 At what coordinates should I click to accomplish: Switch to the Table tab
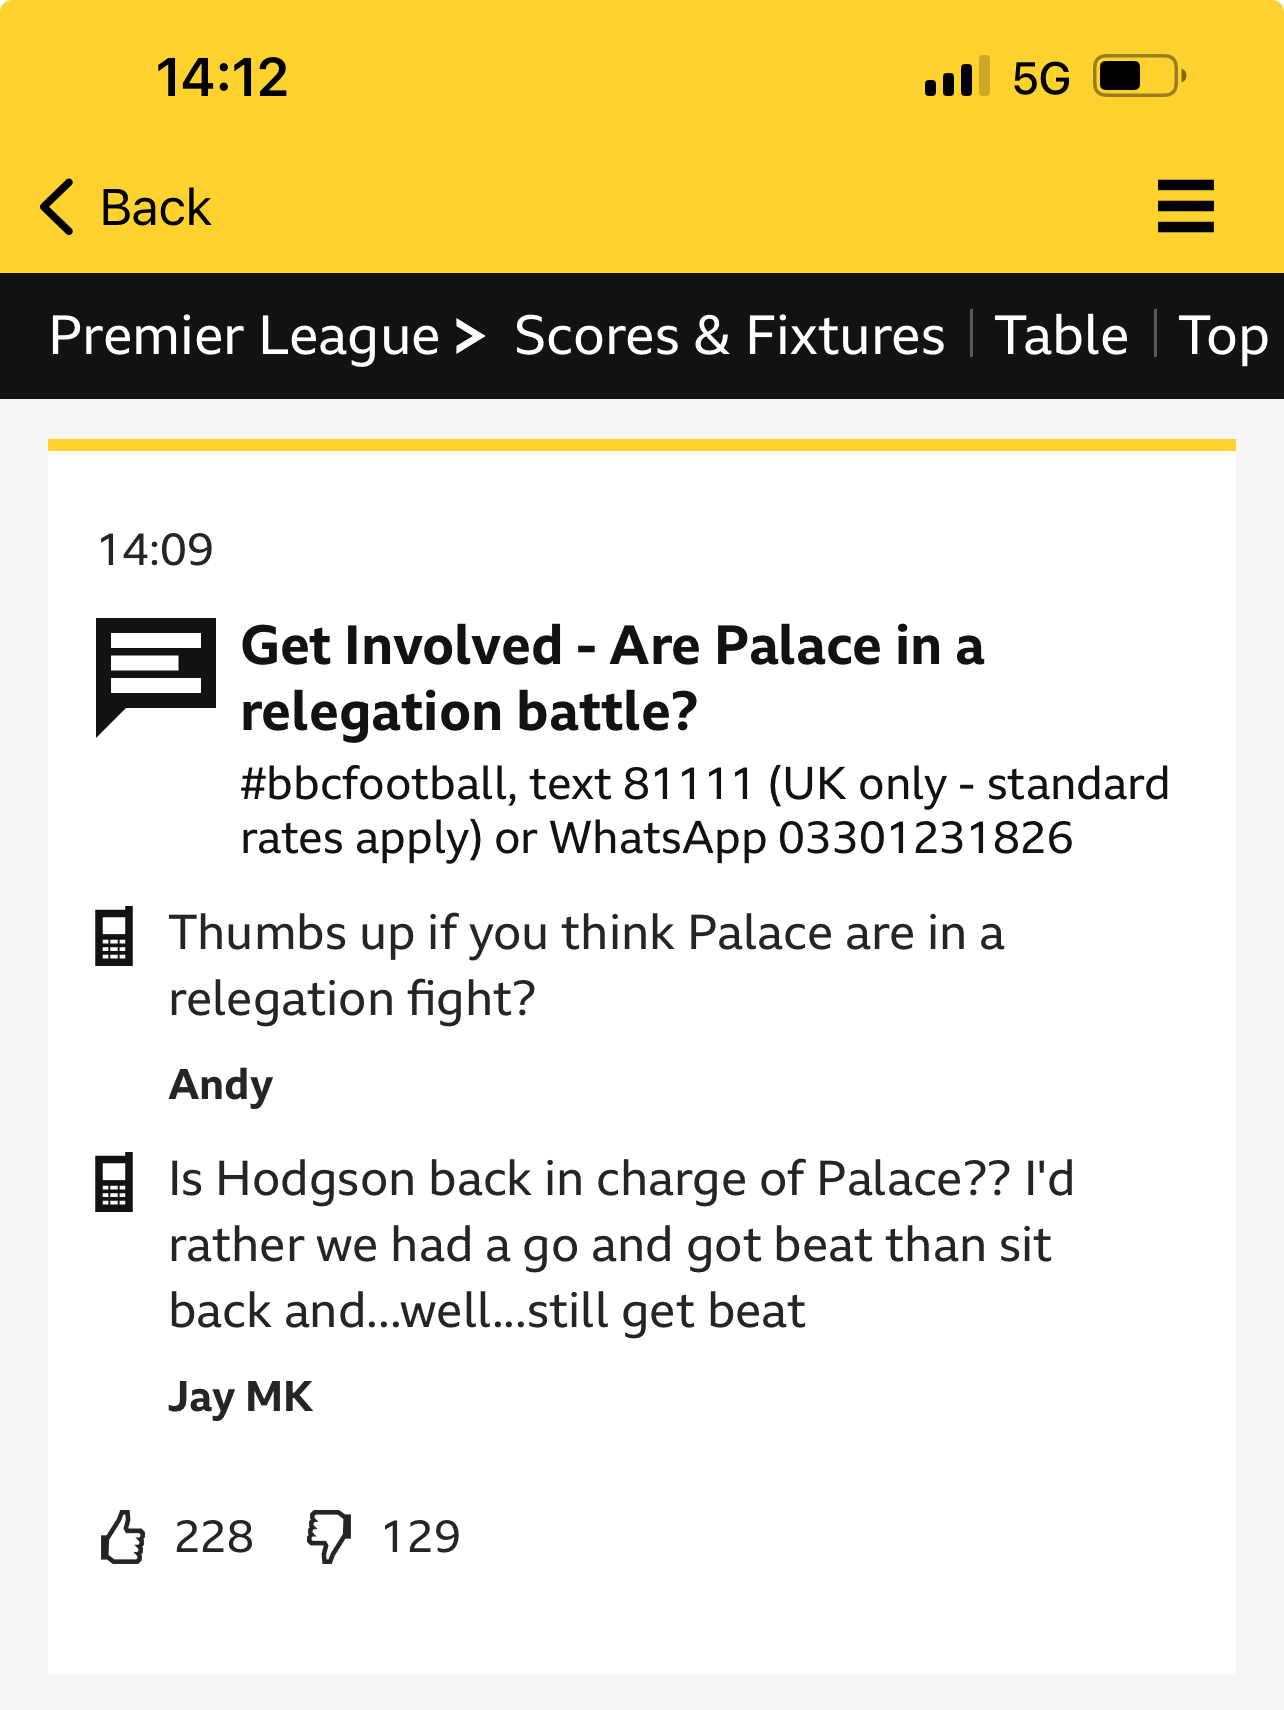[1061, 335]
